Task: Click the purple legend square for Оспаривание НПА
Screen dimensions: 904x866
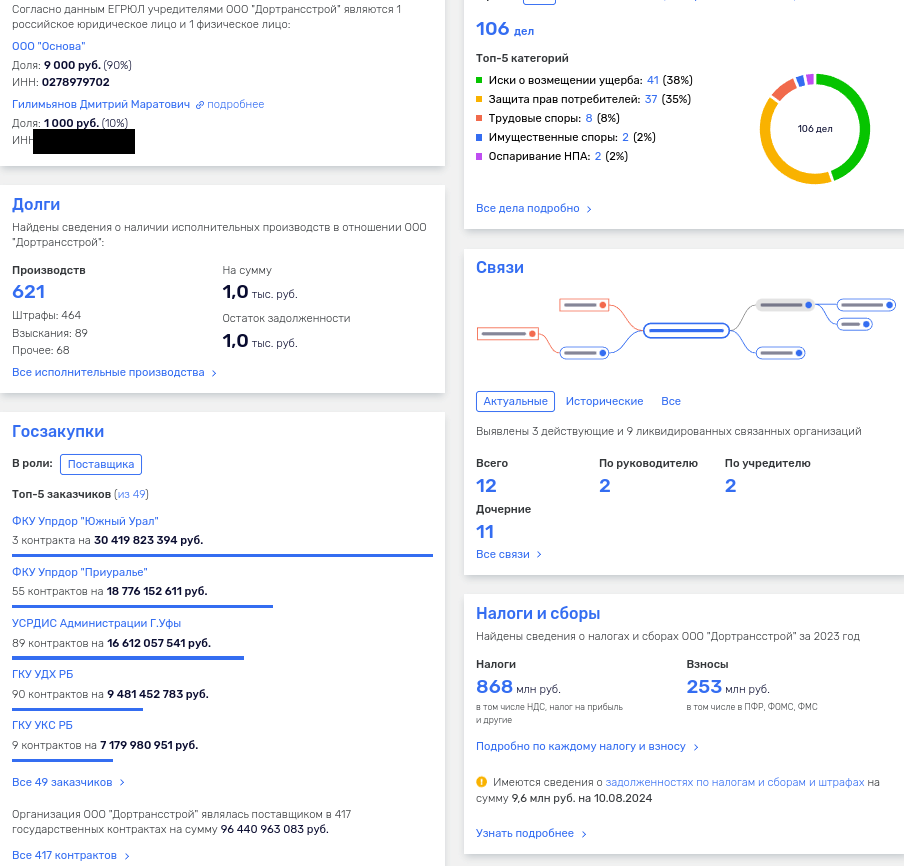Action: [x=479, y=156]
